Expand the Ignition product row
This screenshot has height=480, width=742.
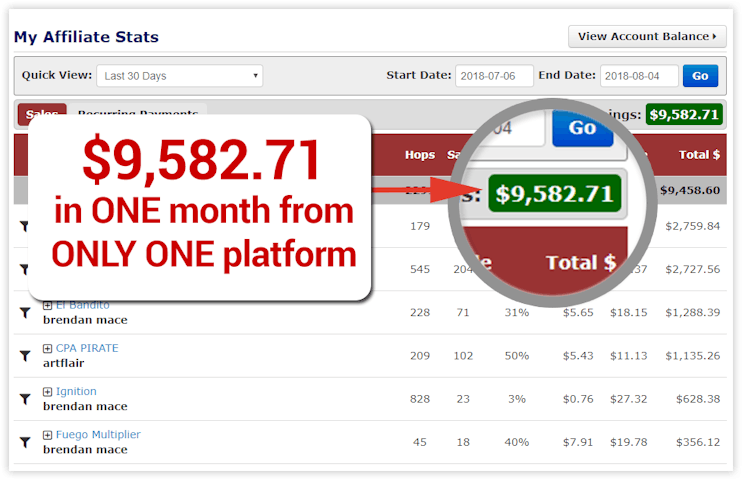pos(47,391)
